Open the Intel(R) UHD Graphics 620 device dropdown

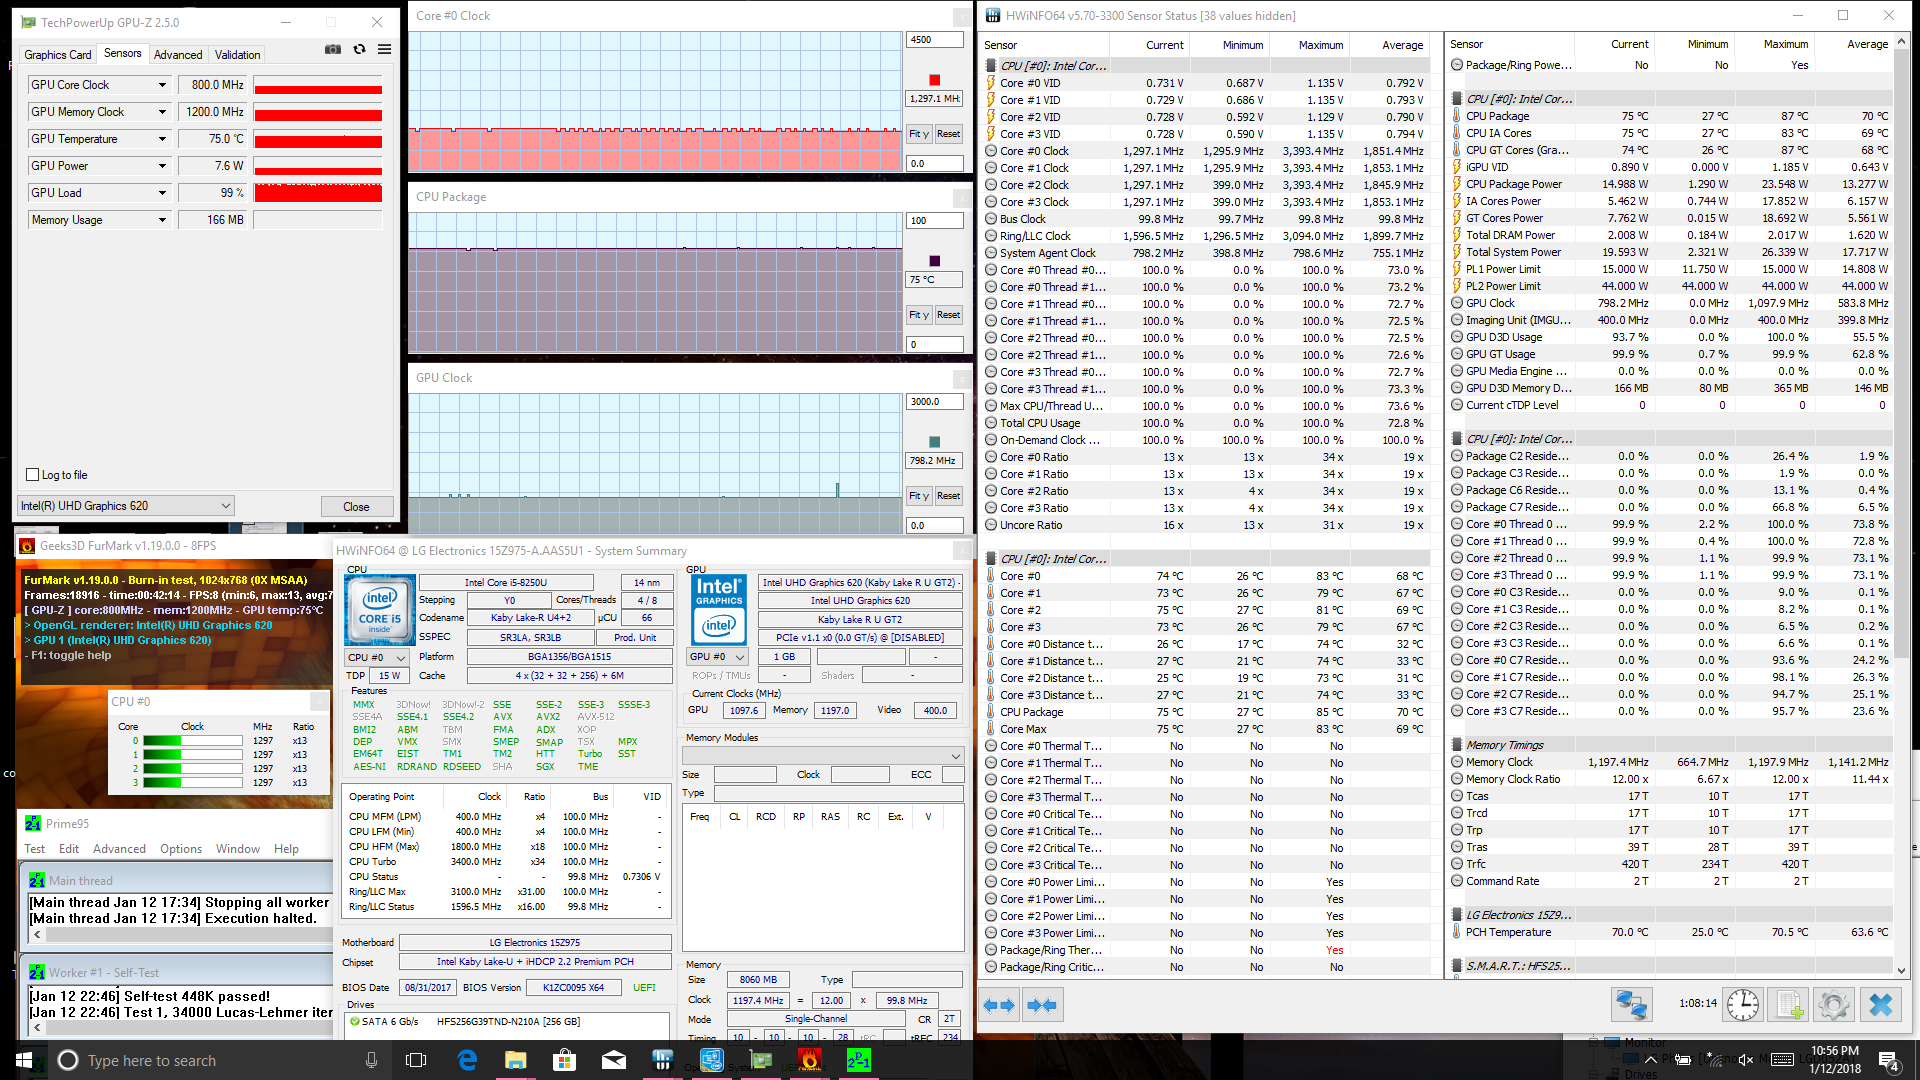click(x=126, y=506)
